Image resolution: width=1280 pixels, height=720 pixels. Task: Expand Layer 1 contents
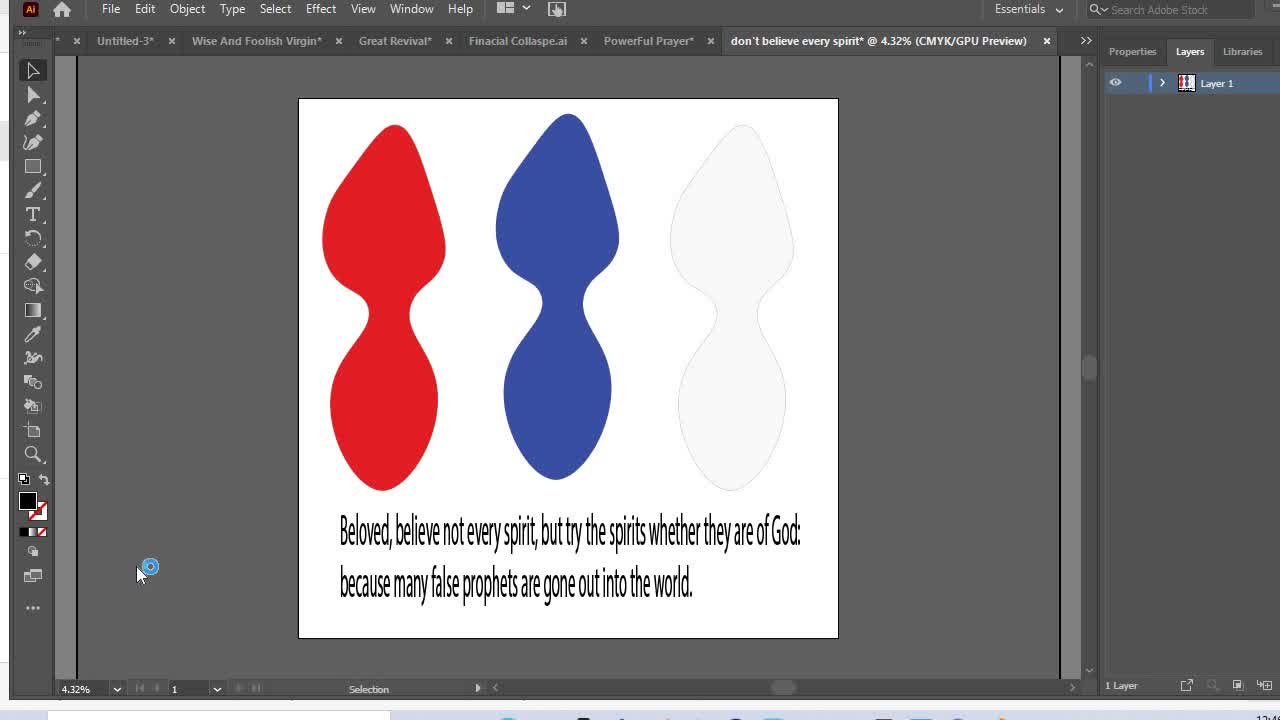point(1162,83)
